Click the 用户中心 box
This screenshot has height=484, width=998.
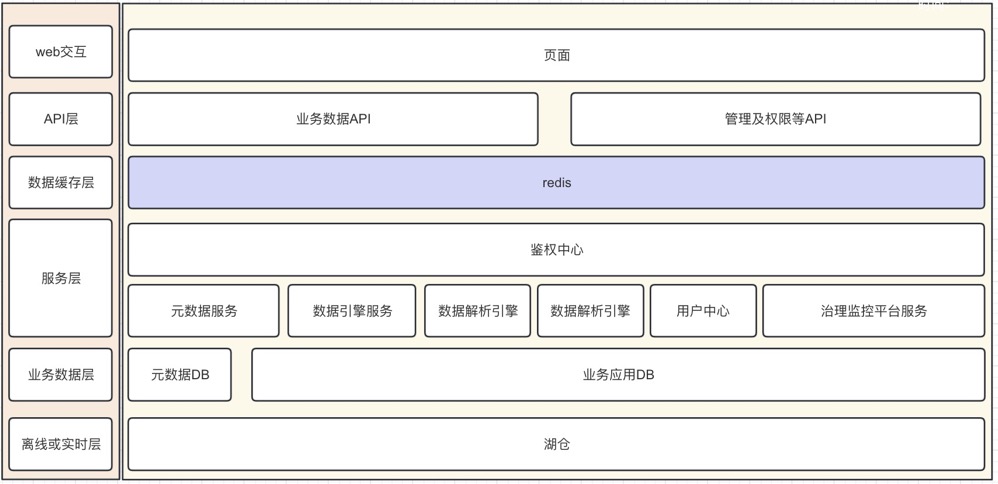click(702, 311)
